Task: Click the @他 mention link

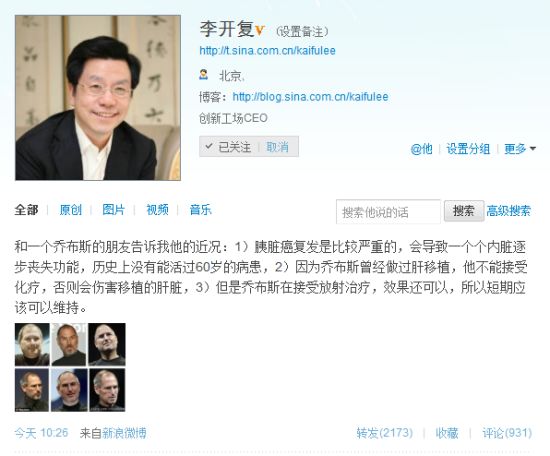Action: [x=421, y=149]
